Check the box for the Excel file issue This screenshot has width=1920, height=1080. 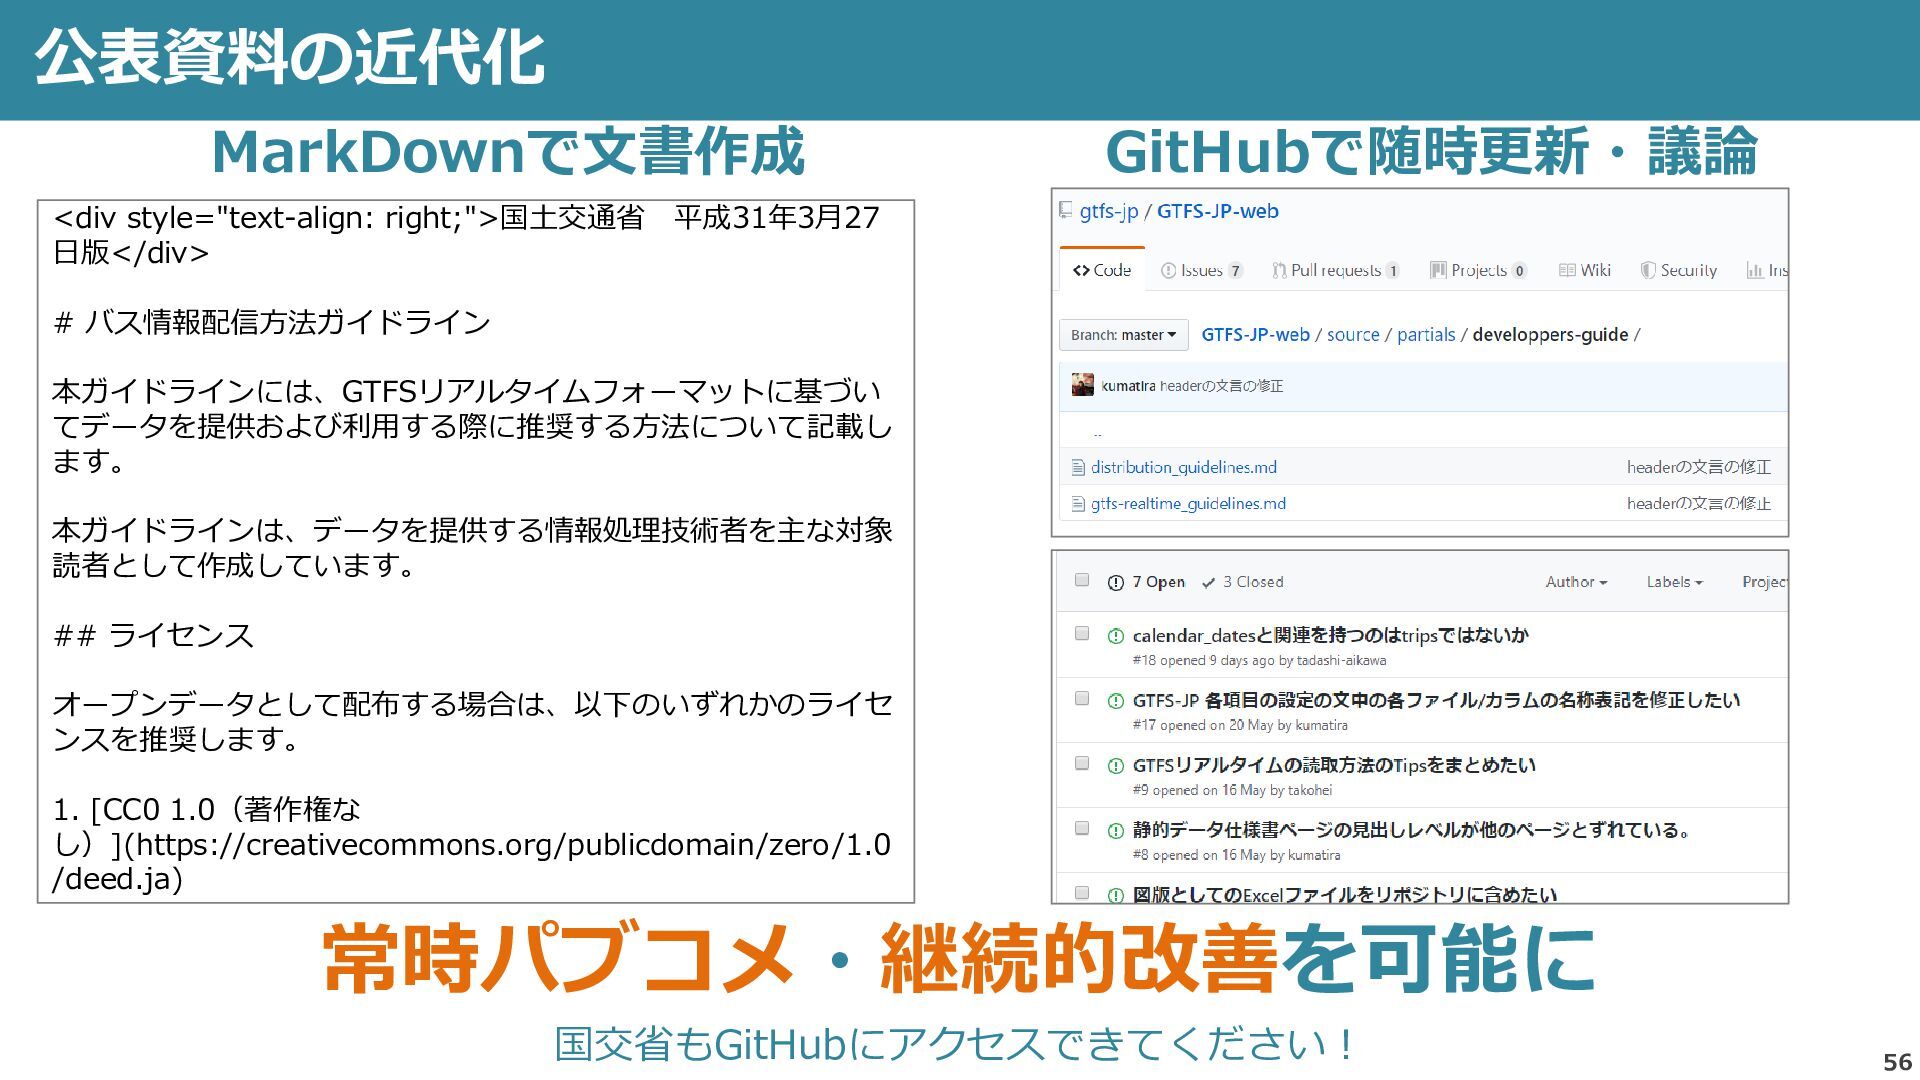(x=1081, y=892)
